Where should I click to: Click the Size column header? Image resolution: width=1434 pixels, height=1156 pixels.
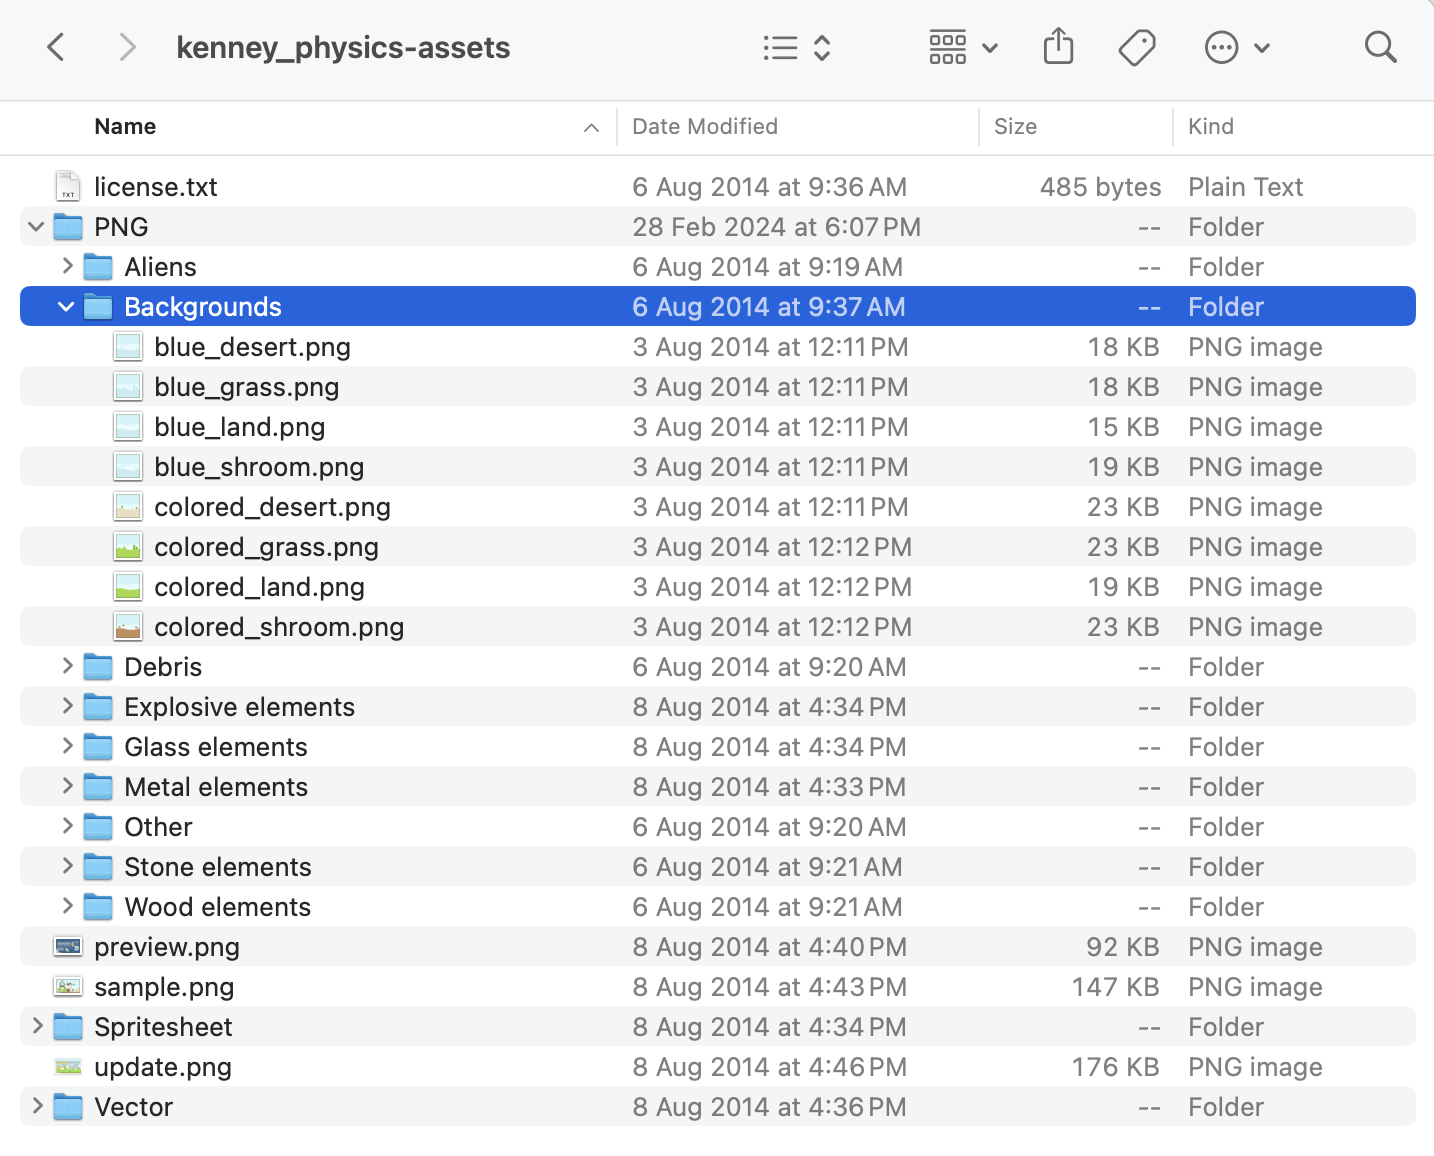point(1015,127)
